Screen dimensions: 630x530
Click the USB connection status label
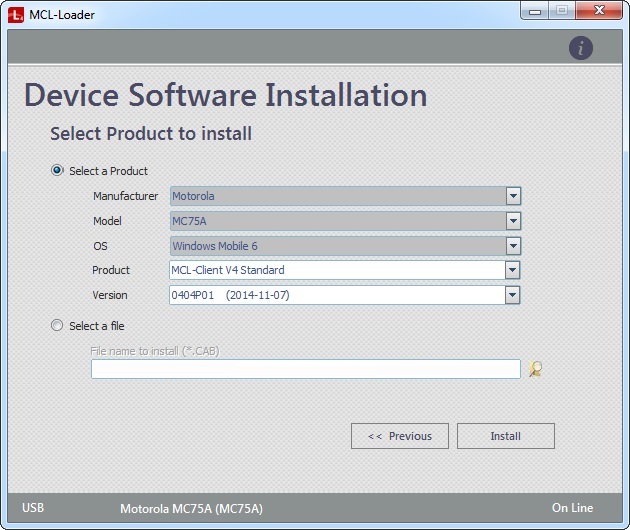pos(33,508)
